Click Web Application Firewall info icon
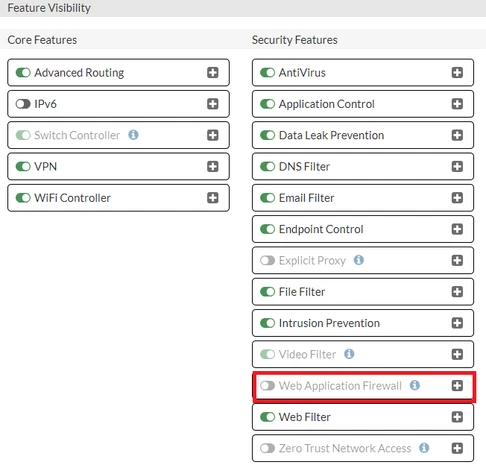This screenshot has height=470, width=486. (415, 385)
